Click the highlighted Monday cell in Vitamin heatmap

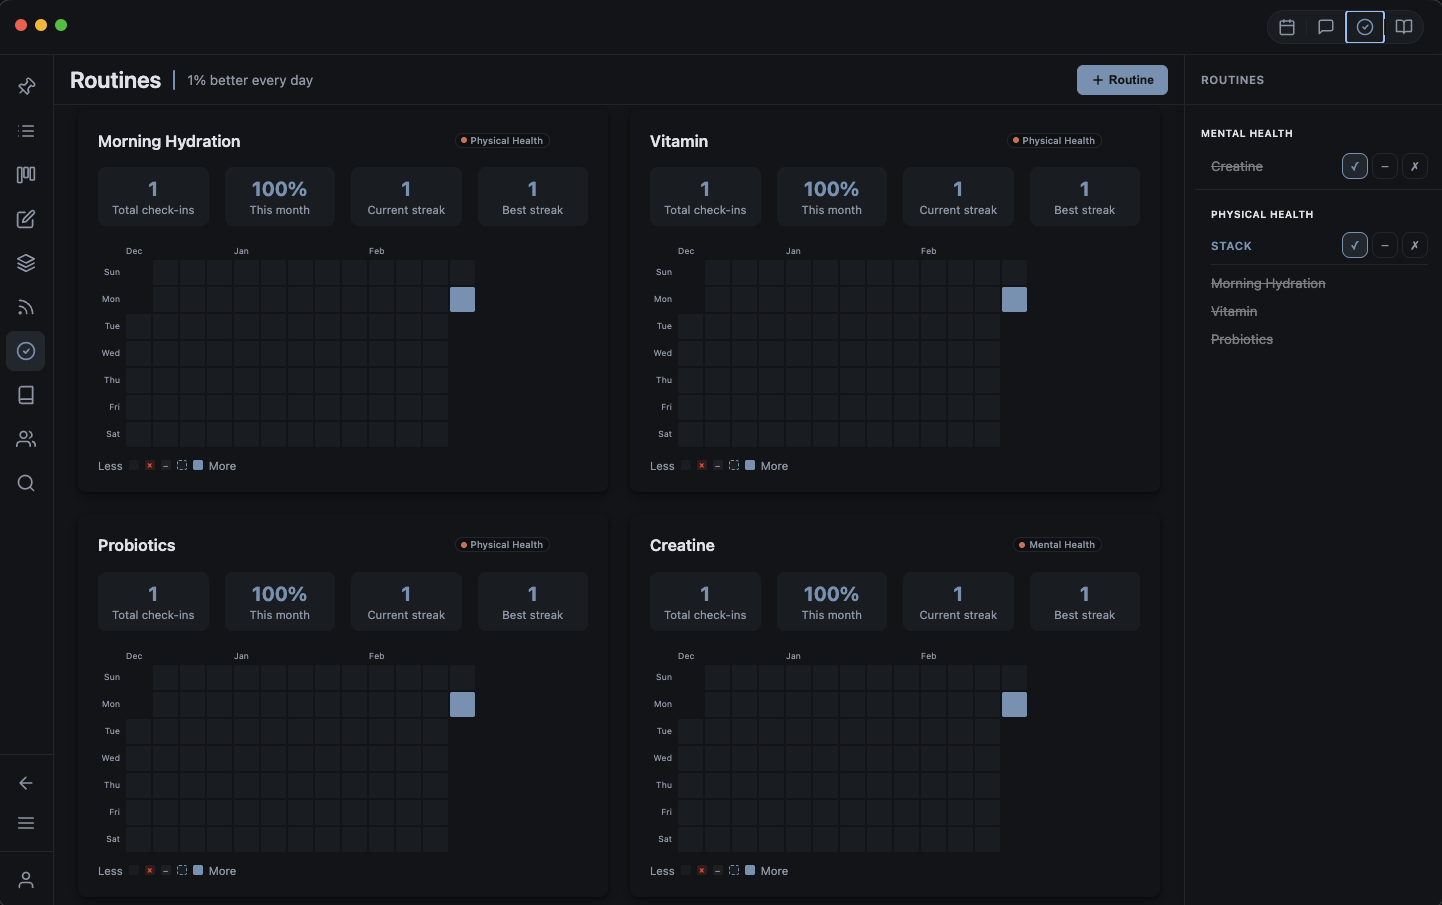point(1014,299)
